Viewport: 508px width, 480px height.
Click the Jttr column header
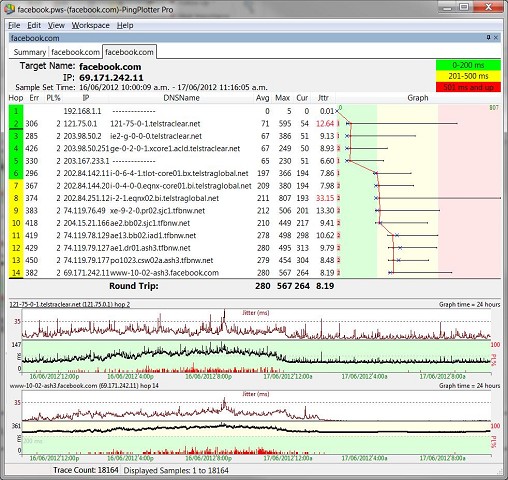(x=323, y=98)
